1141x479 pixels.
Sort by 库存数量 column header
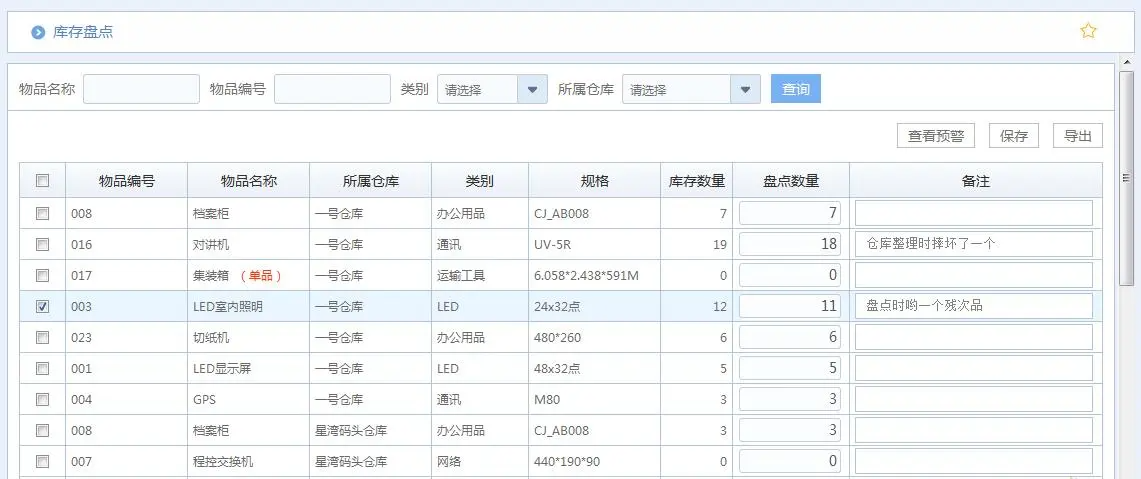[x=696, y=181]
